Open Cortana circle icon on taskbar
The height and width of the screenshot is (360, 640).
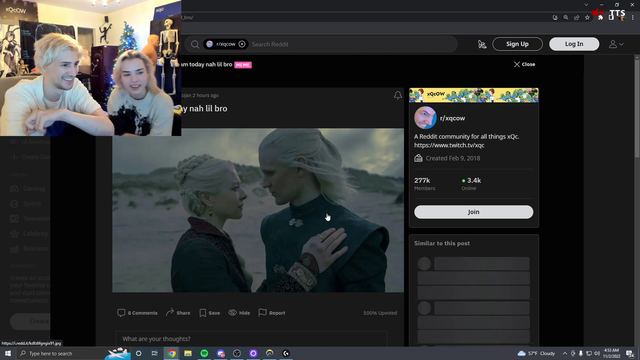click(x=139, y=353)
